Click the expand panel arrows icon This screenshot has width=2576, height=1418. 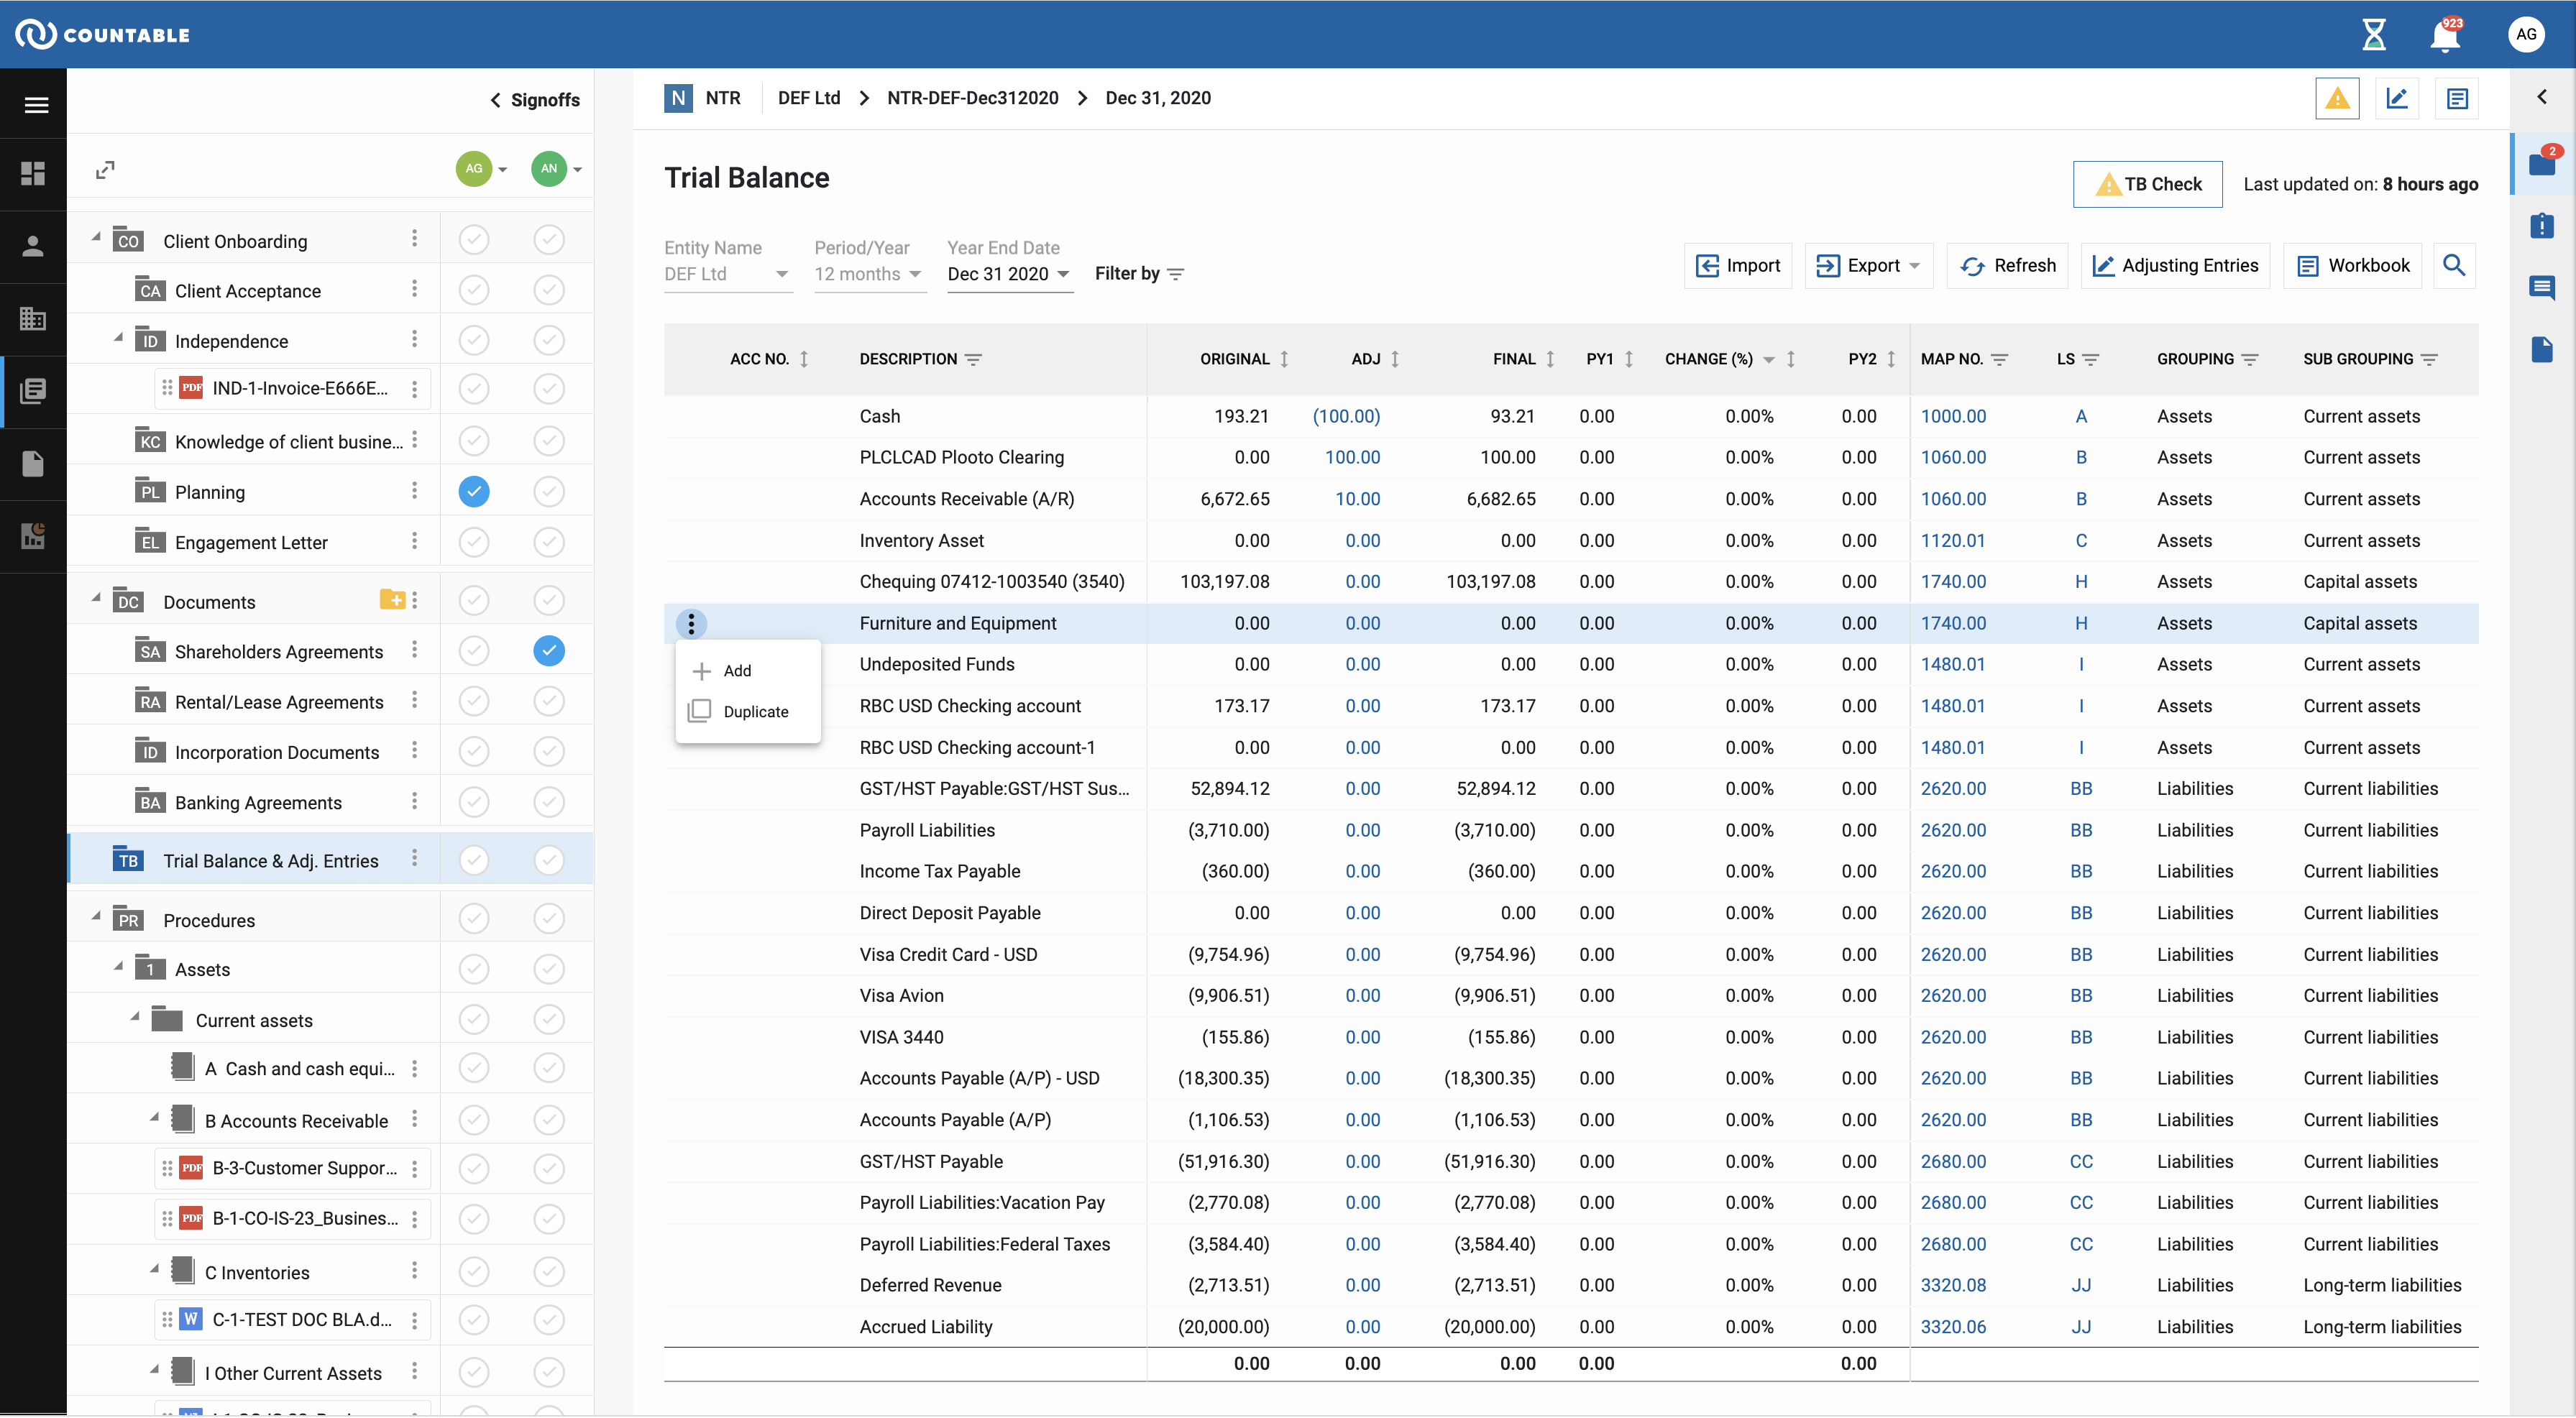[x=105, y=170]
